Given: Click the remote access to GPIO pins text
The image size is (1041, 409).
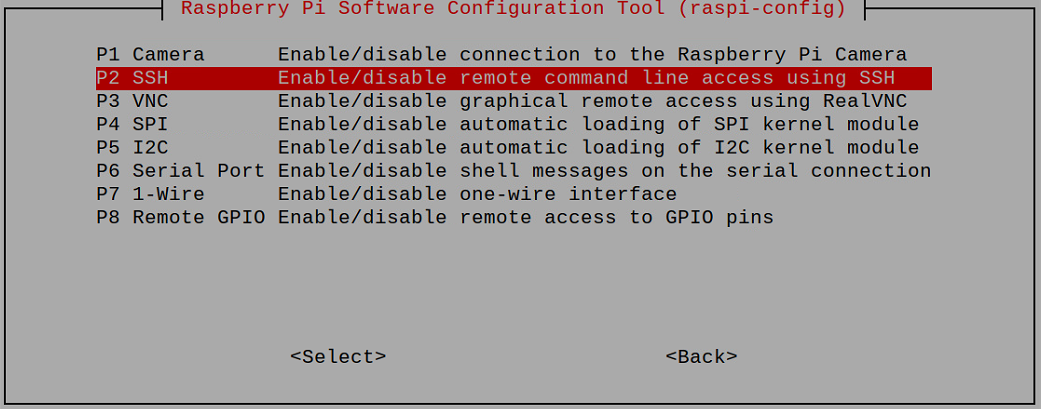Looking at the screenshot, I should pyautogui.click(x=526, y=217).
